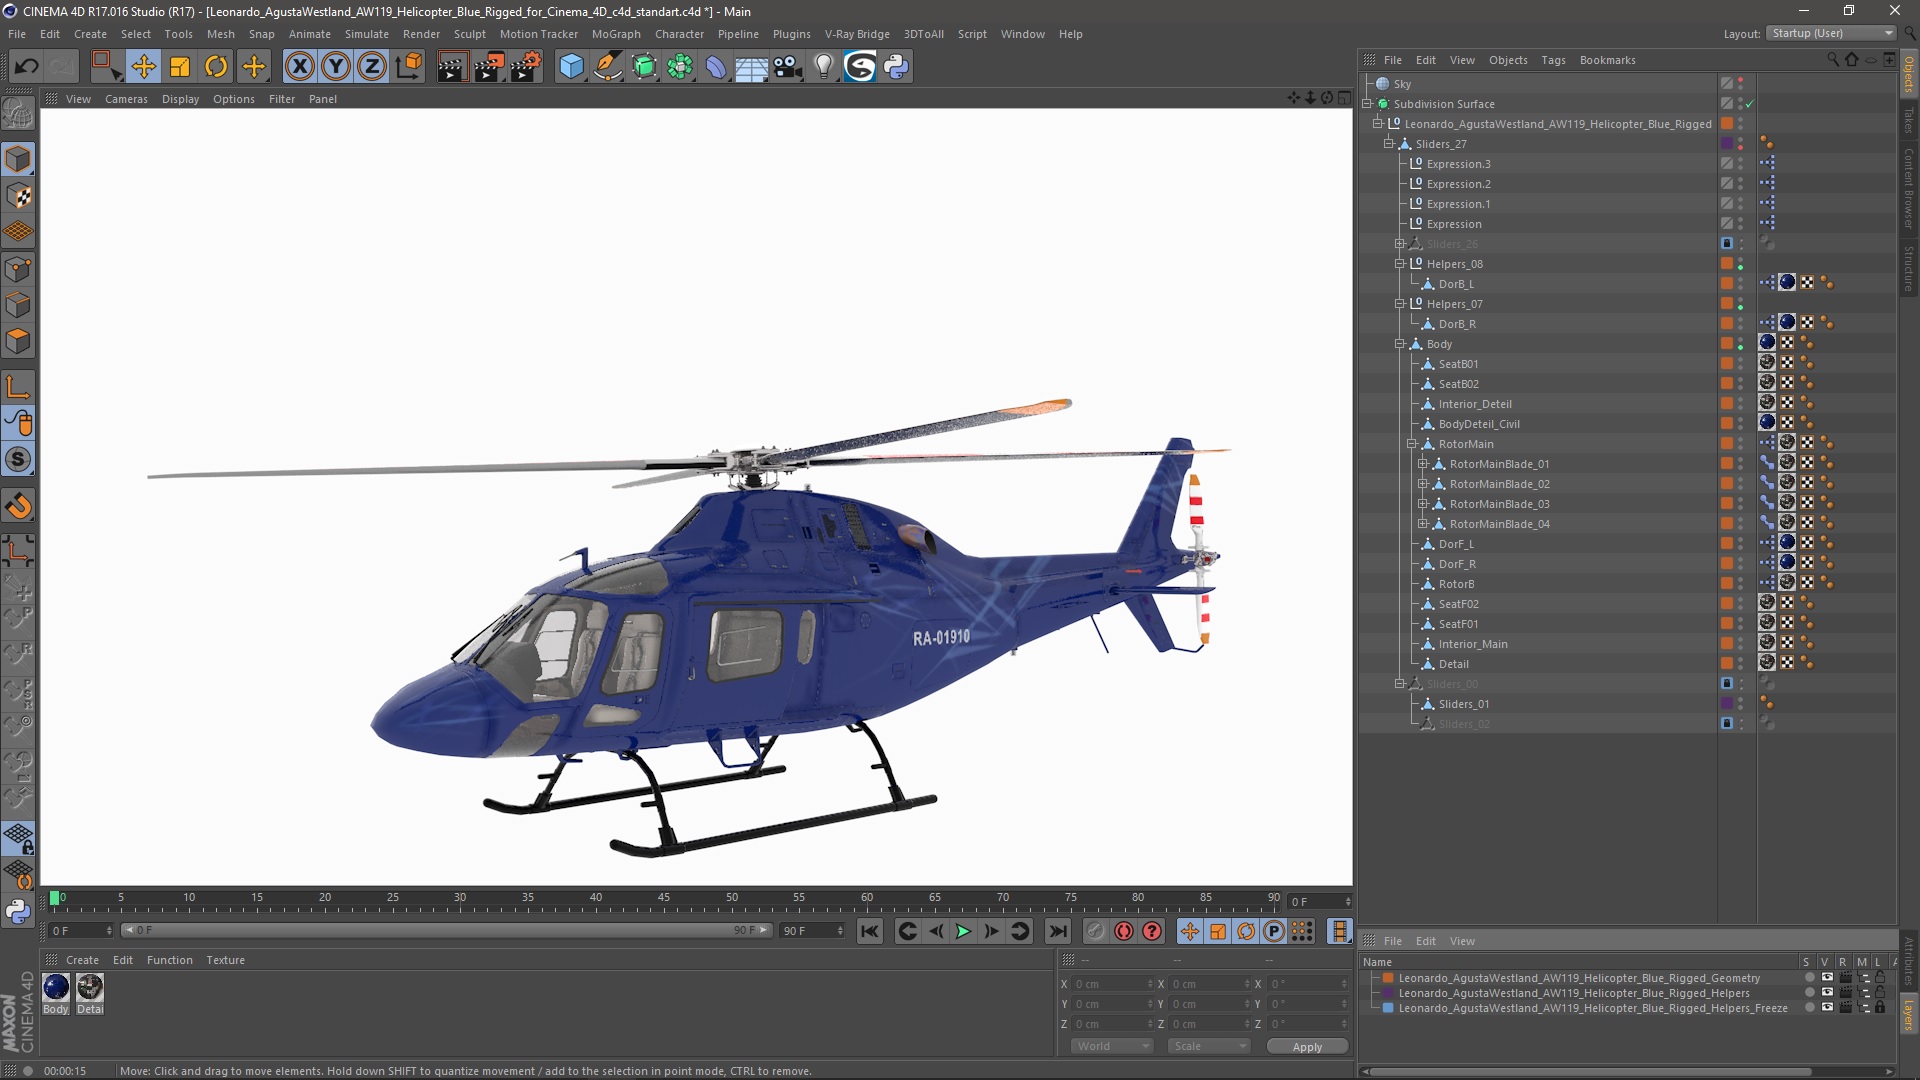The image size is (1920, 1080).
Task: Add a light object
Action: point(824,67)
